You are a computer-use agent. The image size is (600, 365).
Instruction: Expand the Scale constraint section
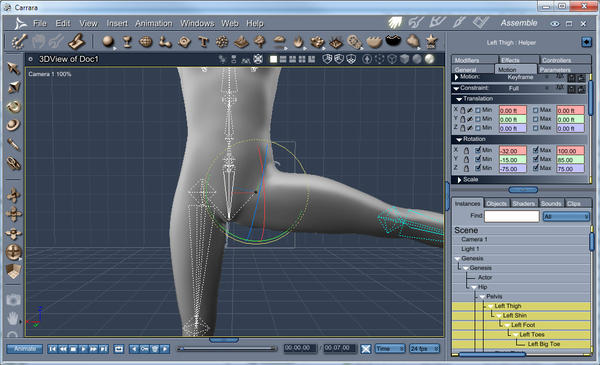click(459, 179)
